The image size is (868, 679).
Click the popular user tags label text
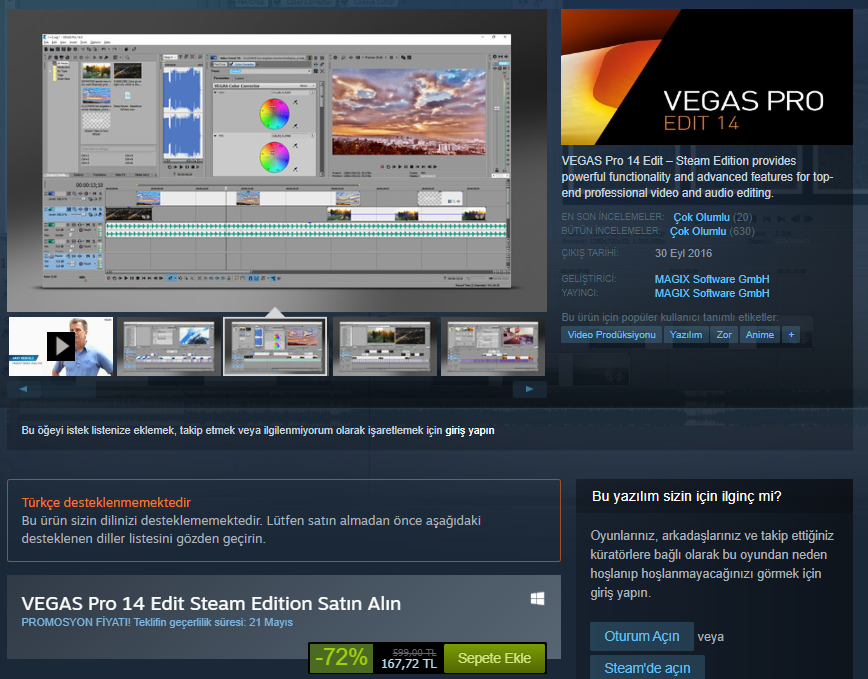click(x=670, y=317)
